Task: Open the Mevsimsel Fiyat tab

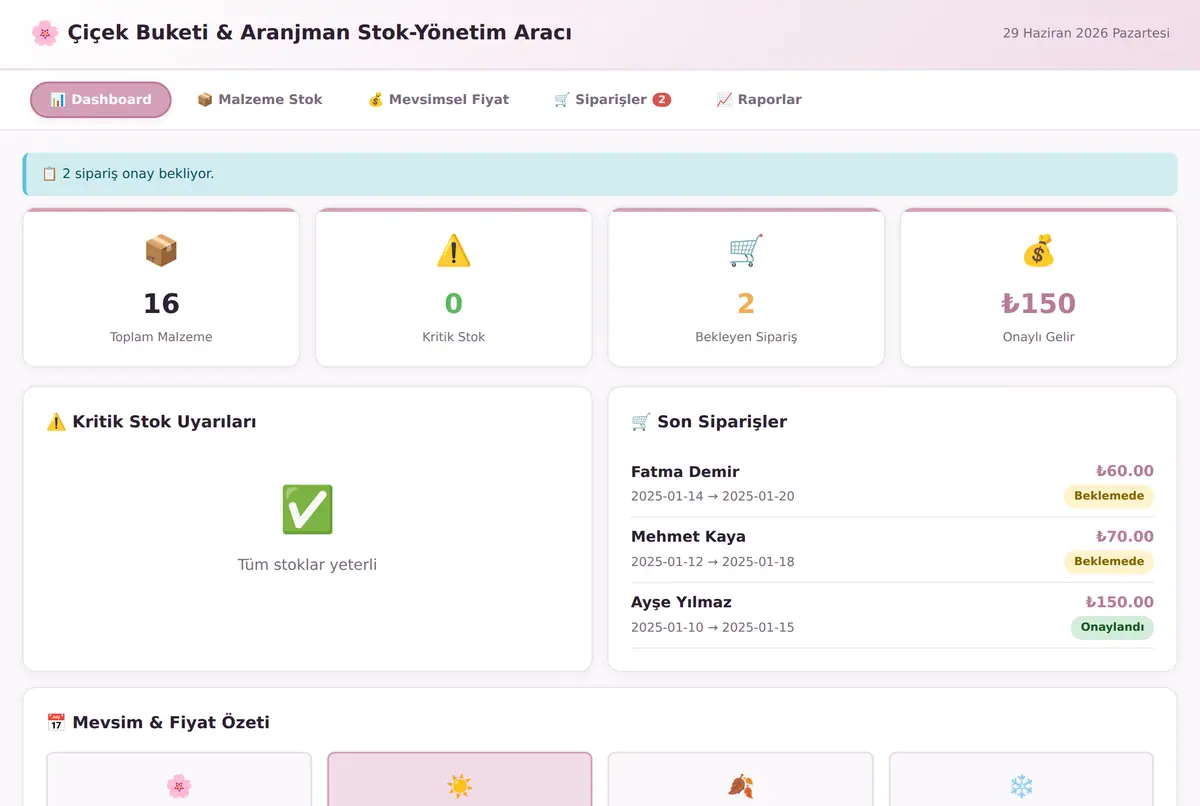Action: pos(438,100)
